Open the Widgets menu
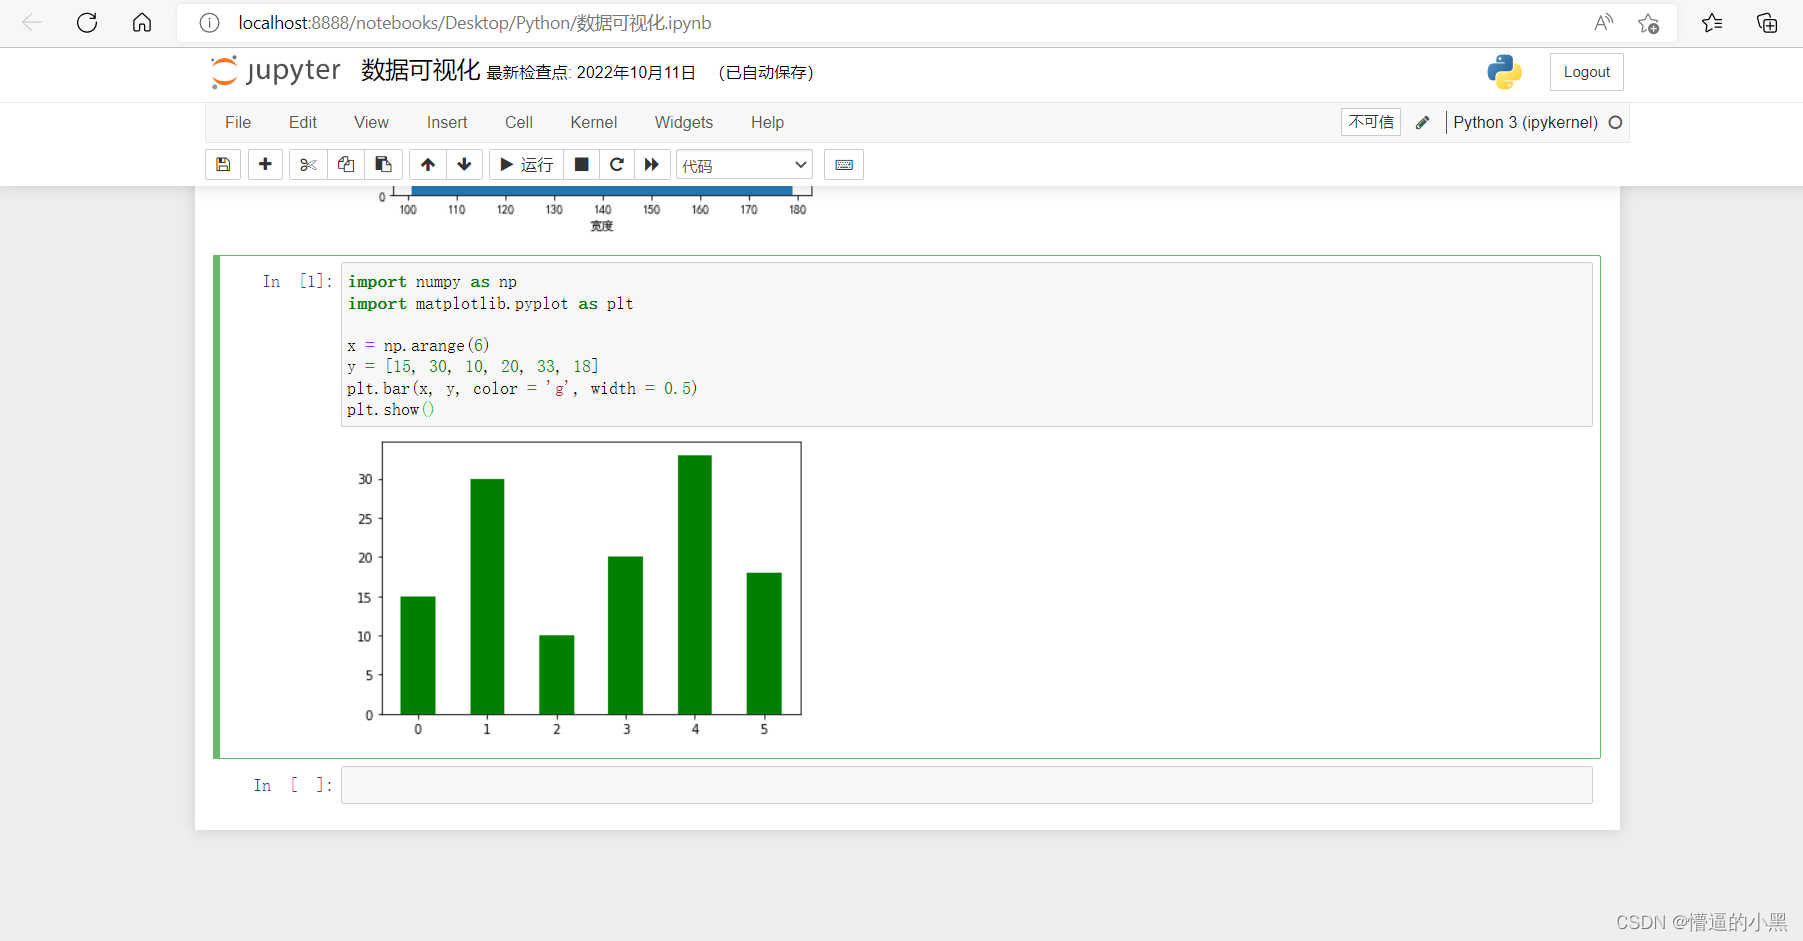The height and width of the screenshot is (941, 1803). 683,122
